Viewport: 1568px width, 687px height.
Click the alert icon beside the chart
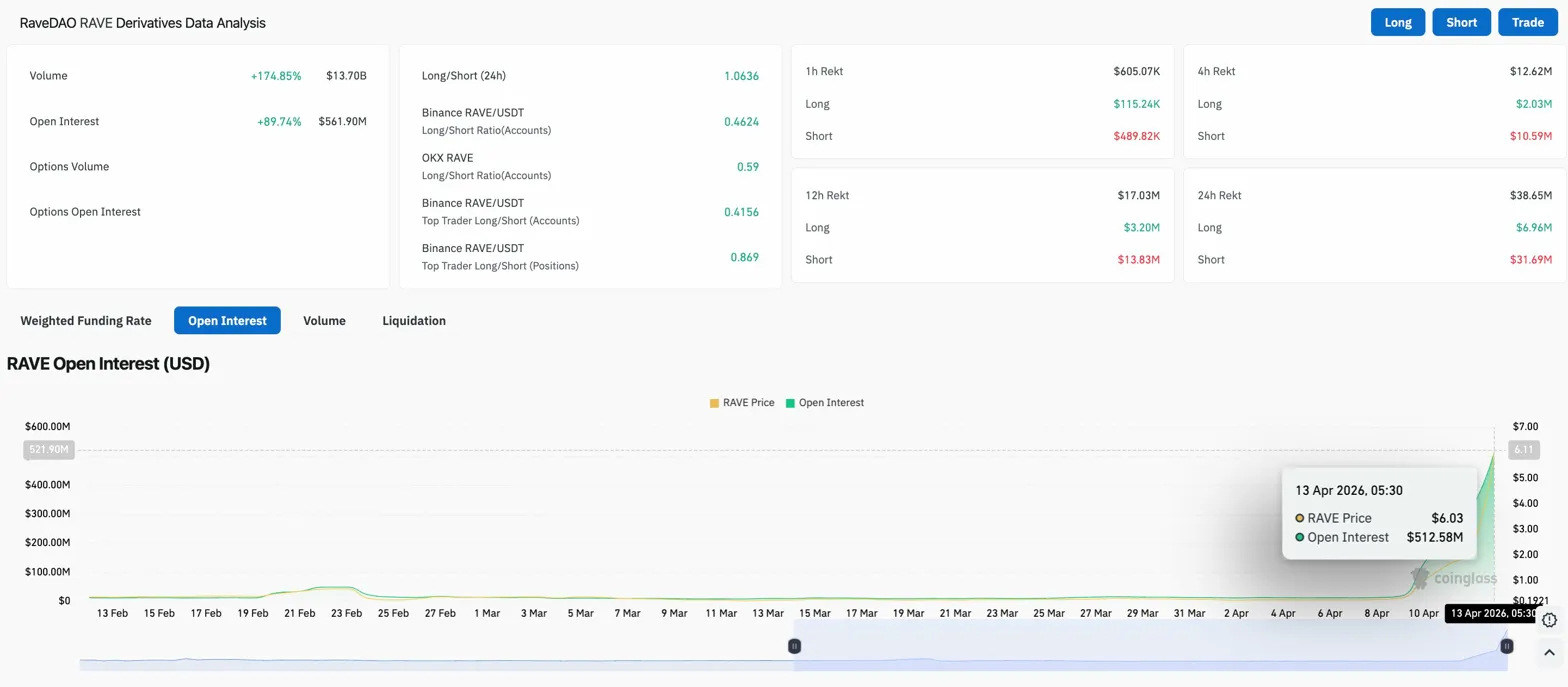1549,620
